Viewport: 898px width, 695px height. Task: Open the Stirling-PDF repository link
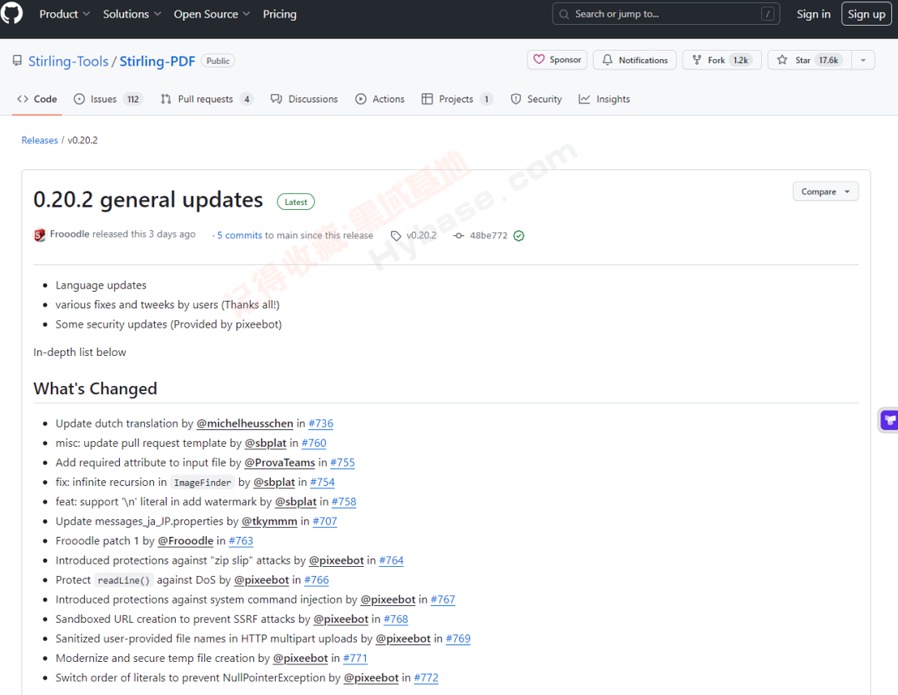(157, 61)
